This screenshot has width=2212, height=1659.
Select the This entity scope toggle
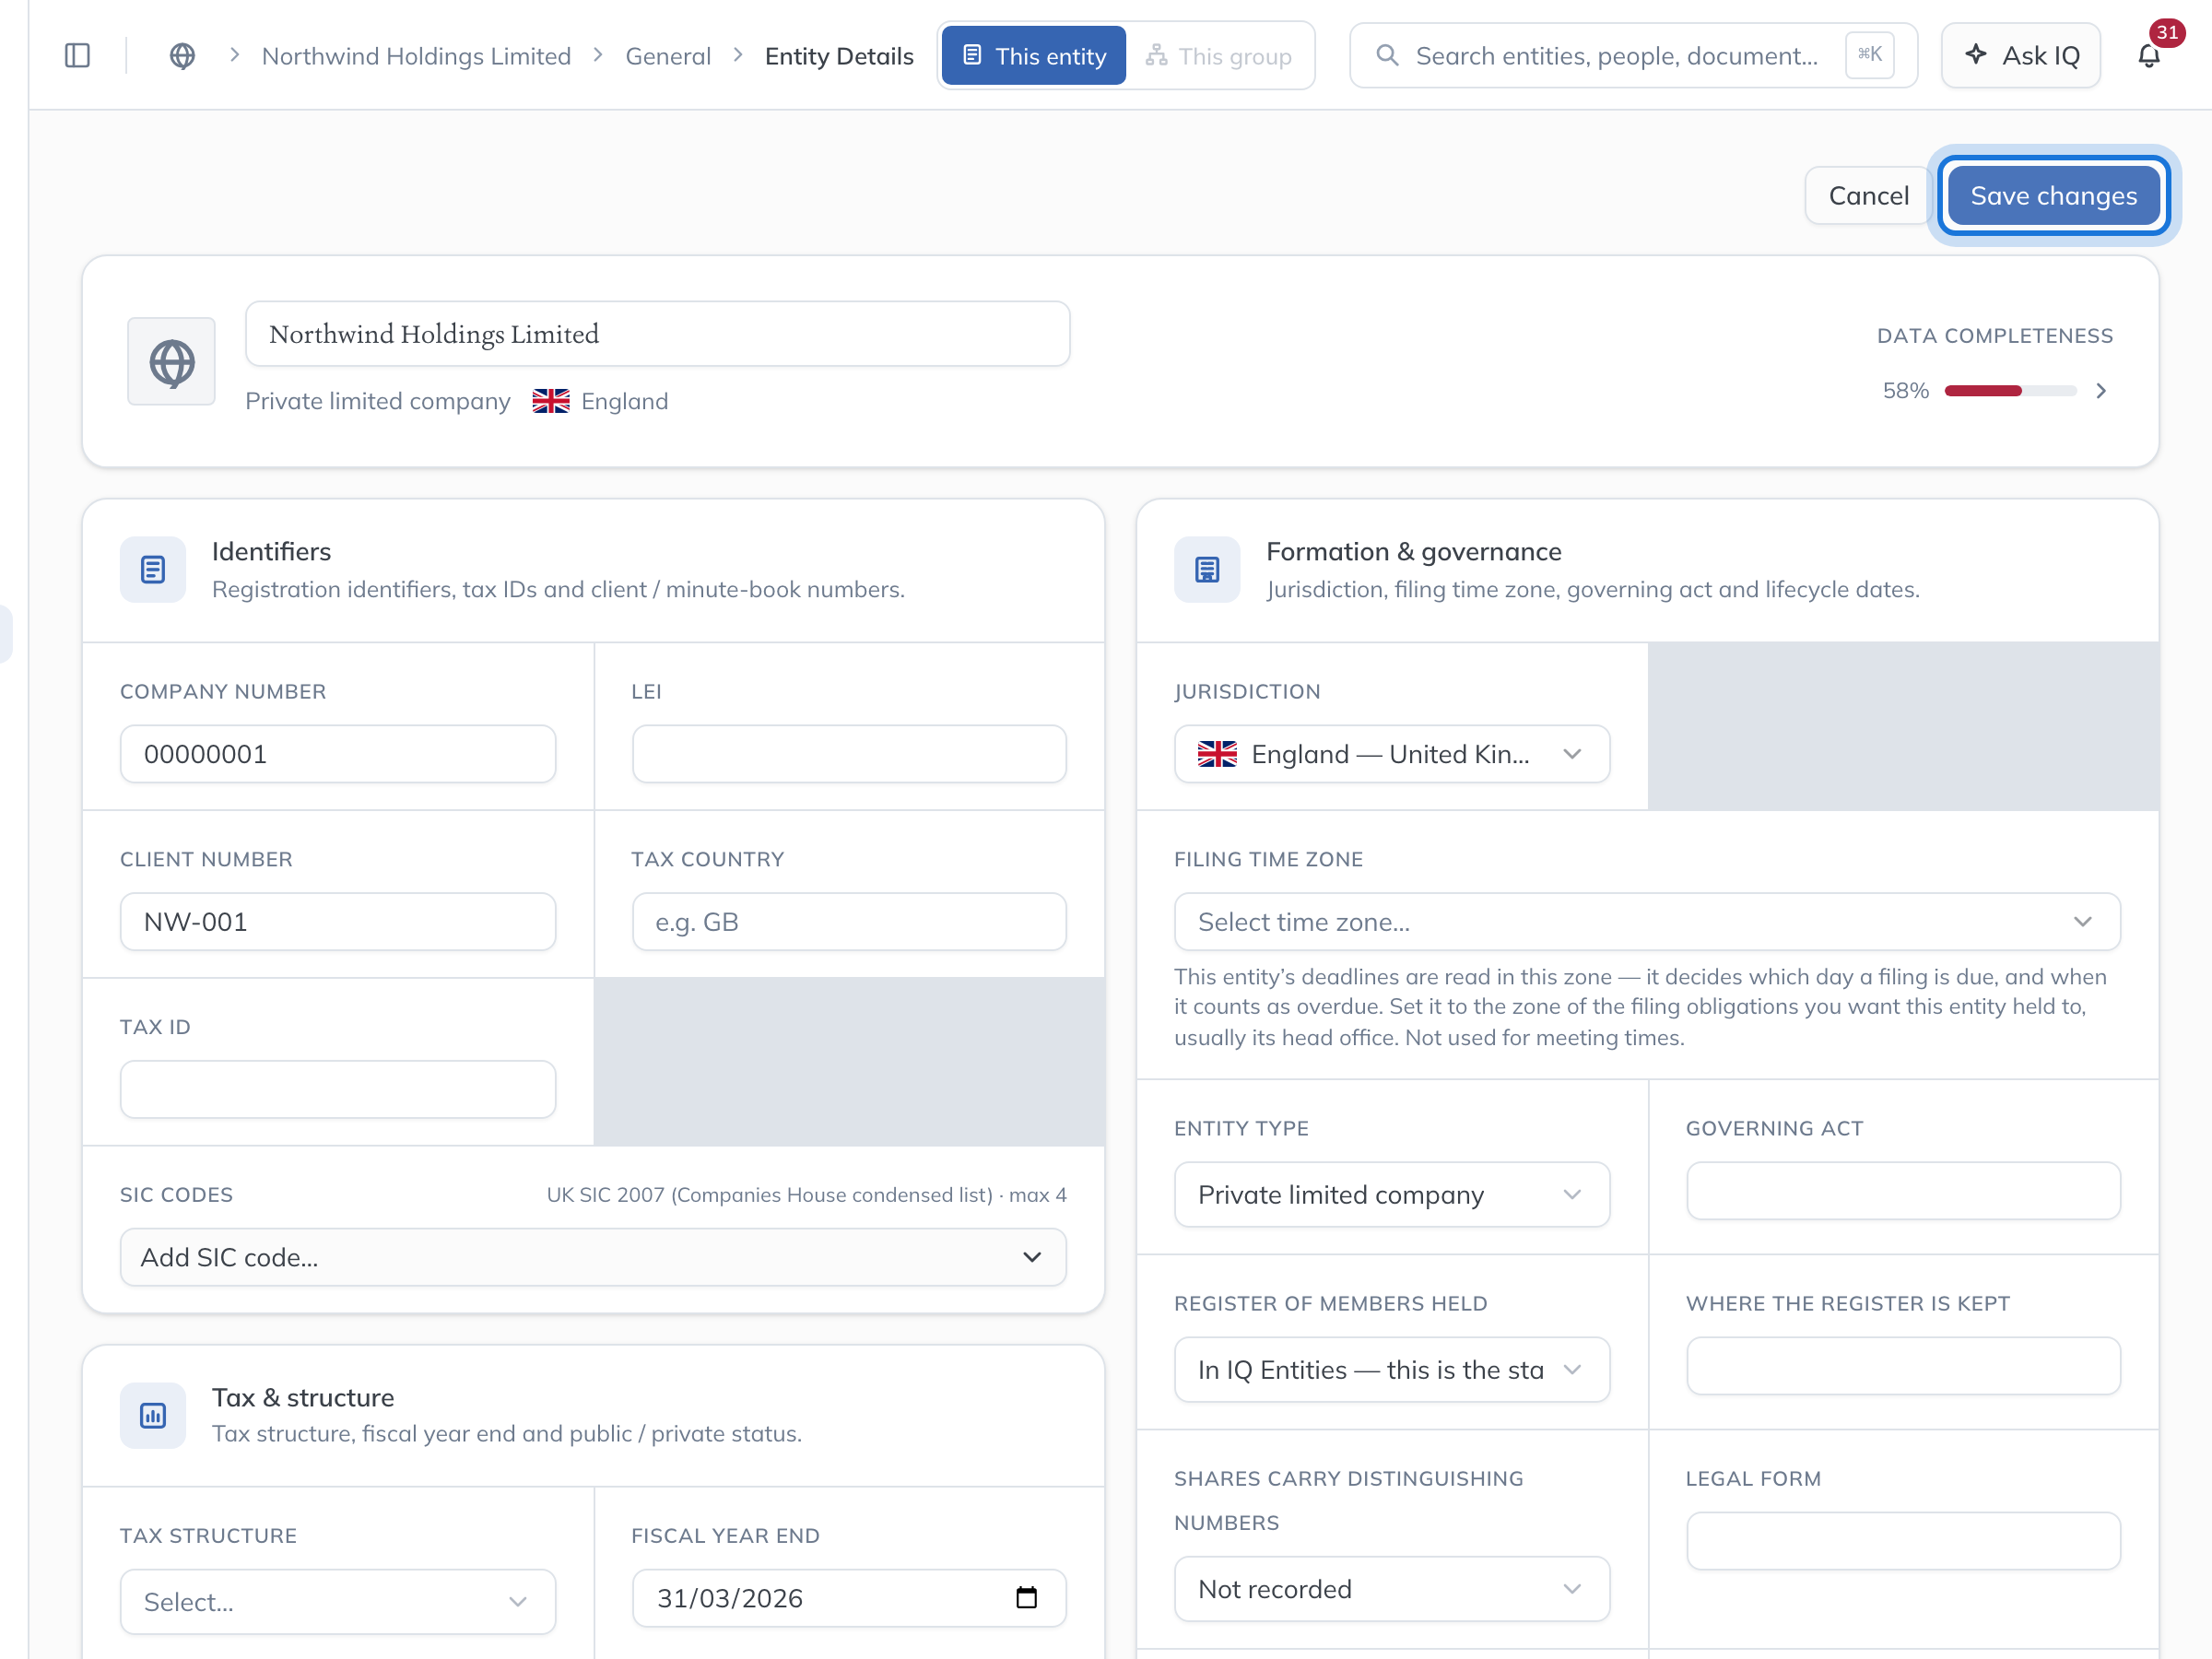[x=1034, y=56]
